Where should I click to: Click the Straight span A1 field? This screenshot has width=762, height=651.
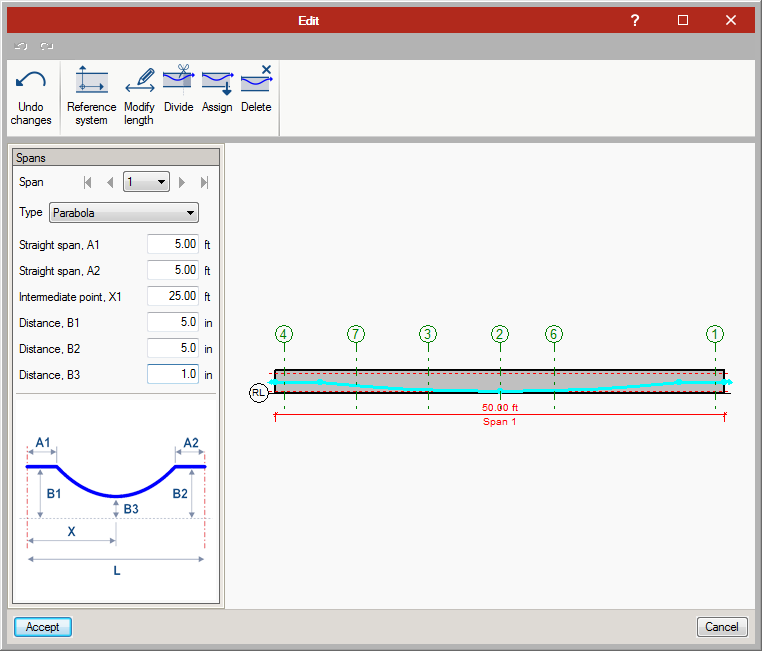point(174,244)
